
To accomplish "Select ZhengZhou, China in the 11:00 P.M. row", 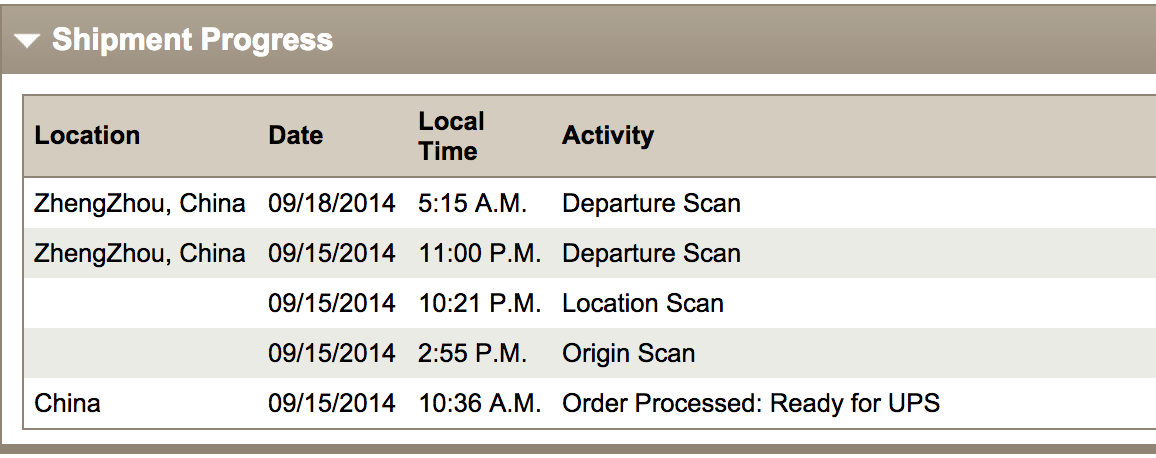I will click(x=139, y=254).
